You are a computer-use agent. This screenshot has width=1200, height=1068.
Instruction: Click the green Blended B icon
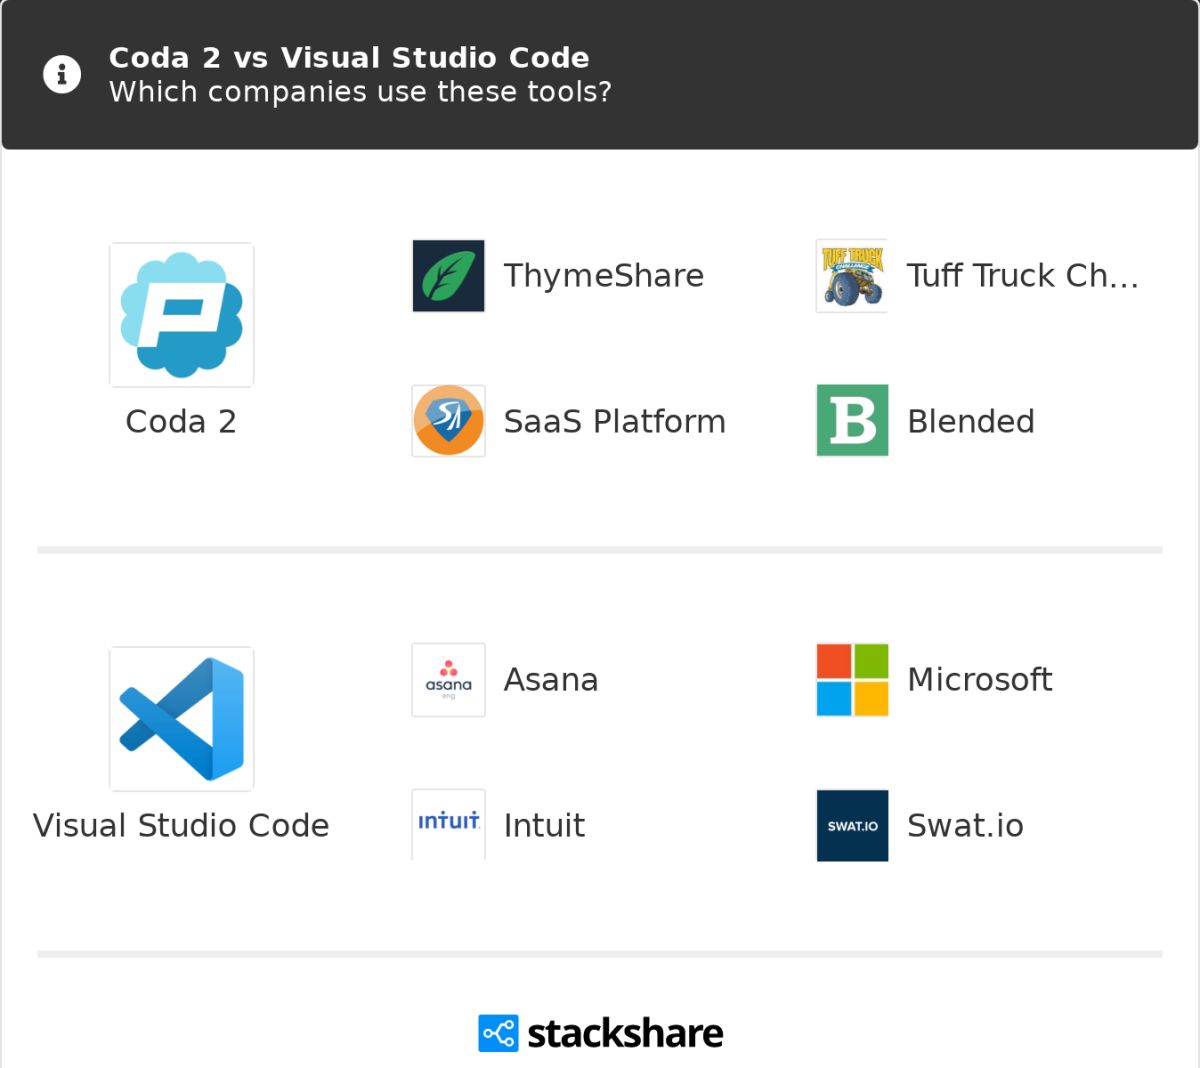point(852,421)
